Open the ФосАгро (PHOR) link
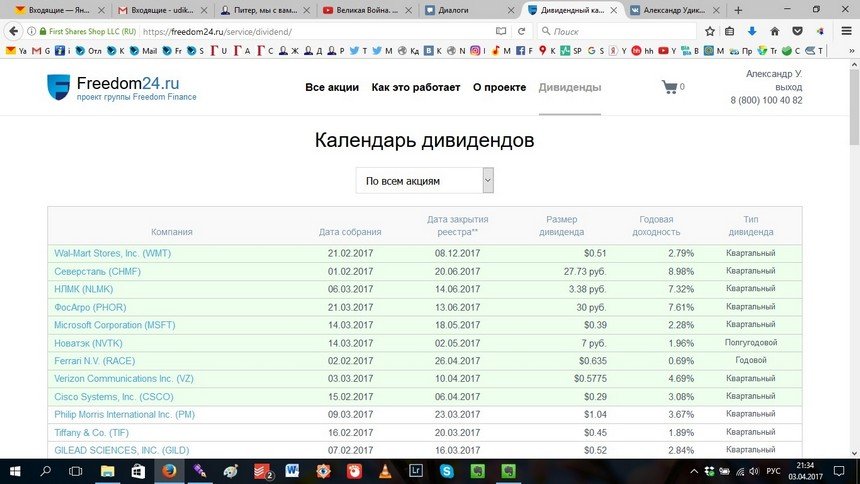 pyautogui.click(x=90, y=307)
